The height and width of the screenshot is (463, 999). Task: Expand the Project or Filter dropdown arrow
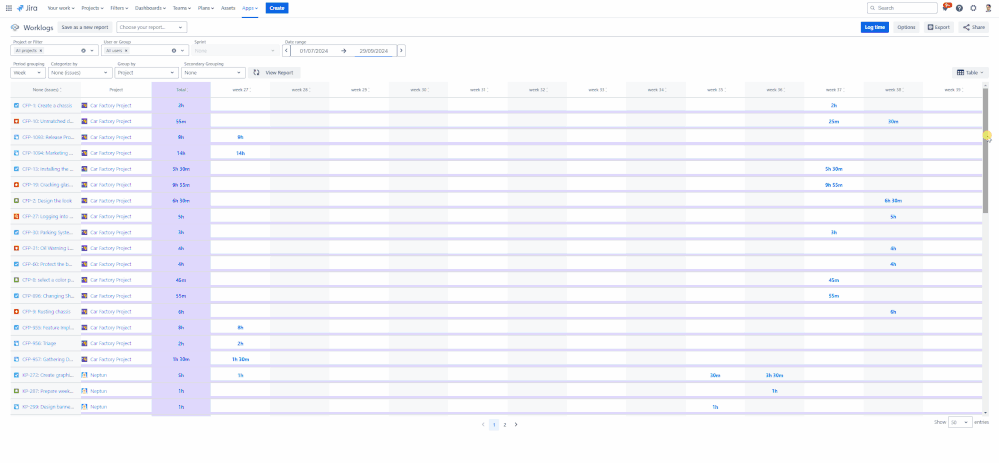click(94, 50)
